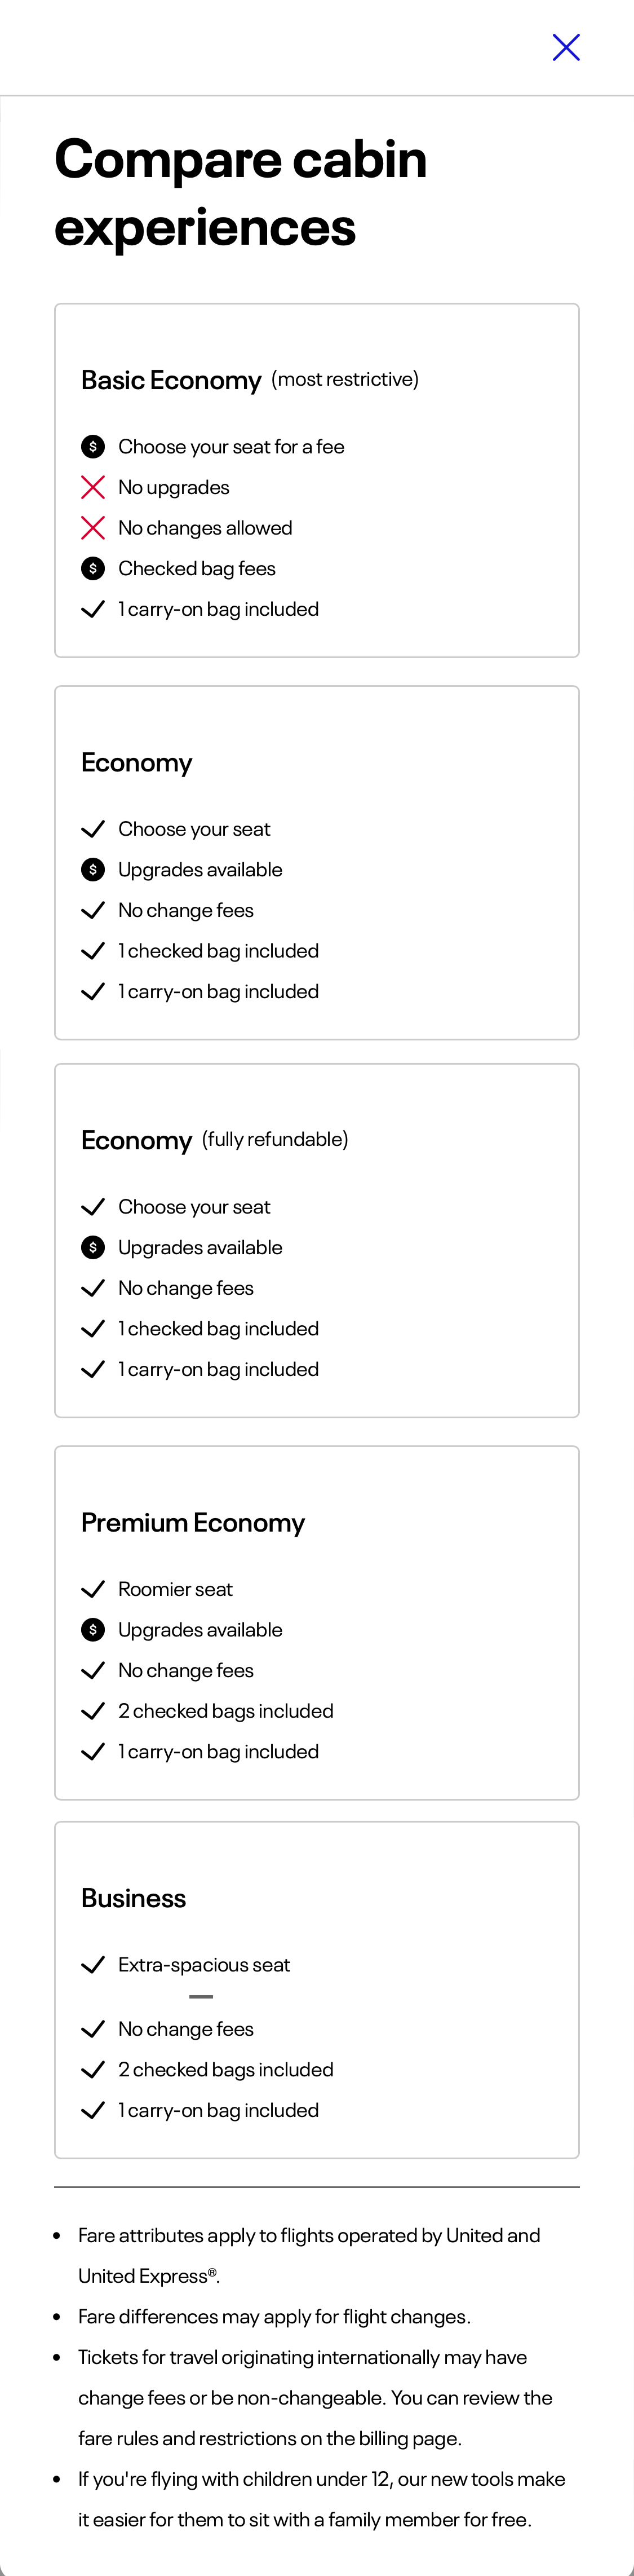This screenshot has height=2576, width=634.
Task: Click '2 checked bags included' under Premium Economy
Action: 225,1711
